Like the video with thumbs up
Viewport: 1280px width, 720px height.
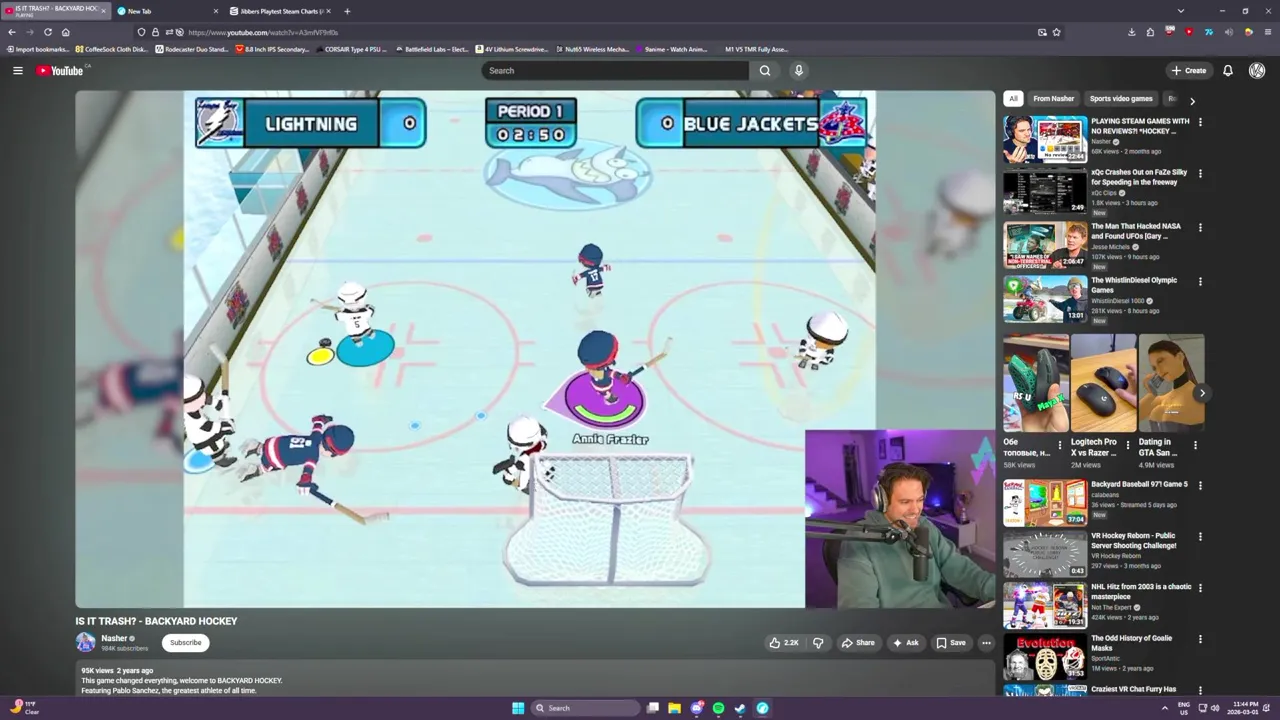[x=784, y=643]
